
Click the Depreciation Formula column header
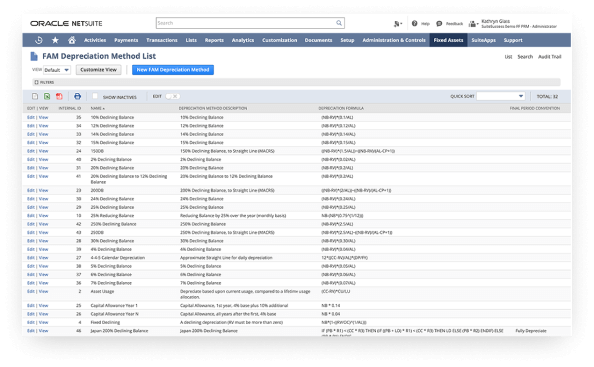341,108
